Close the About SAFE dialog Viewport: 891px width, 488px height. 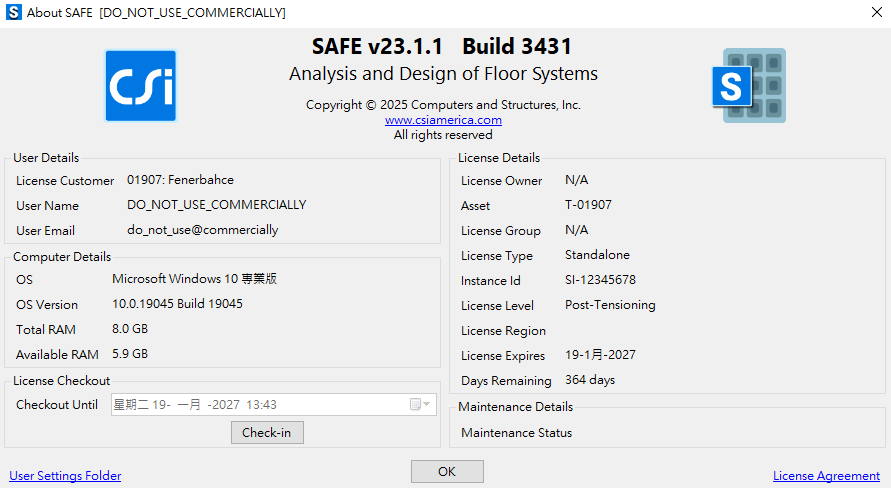(x=877, y=12)
